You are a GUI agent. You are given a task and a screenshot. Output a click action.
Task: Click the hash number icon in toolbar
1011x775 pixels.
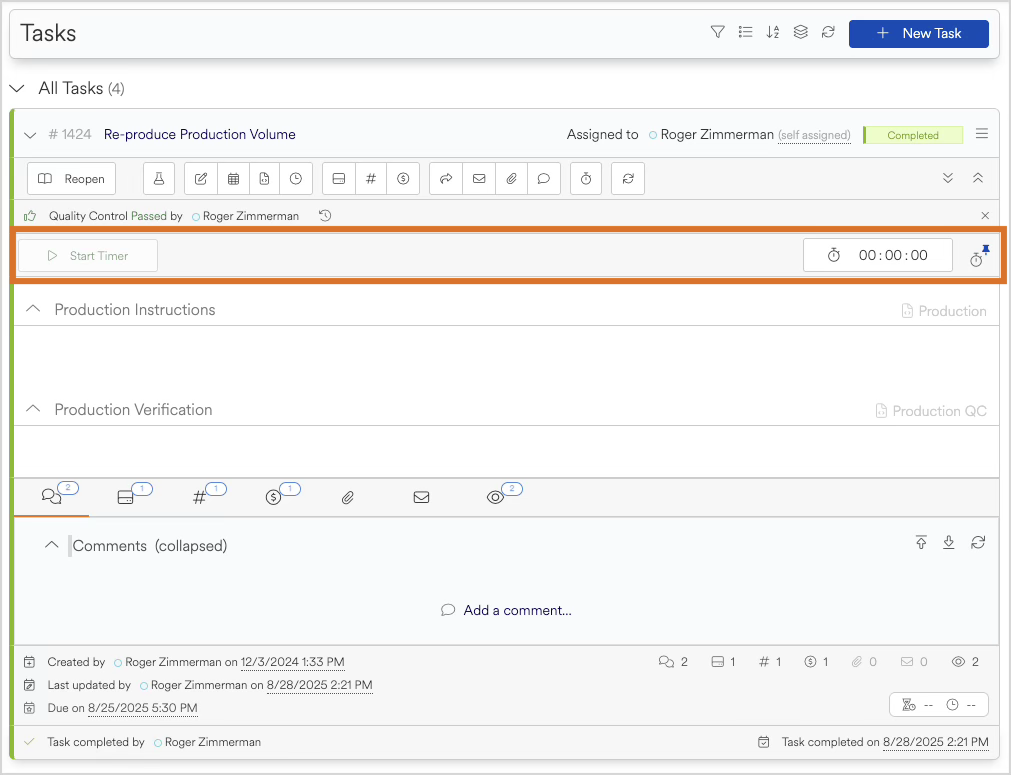(371, 179)
